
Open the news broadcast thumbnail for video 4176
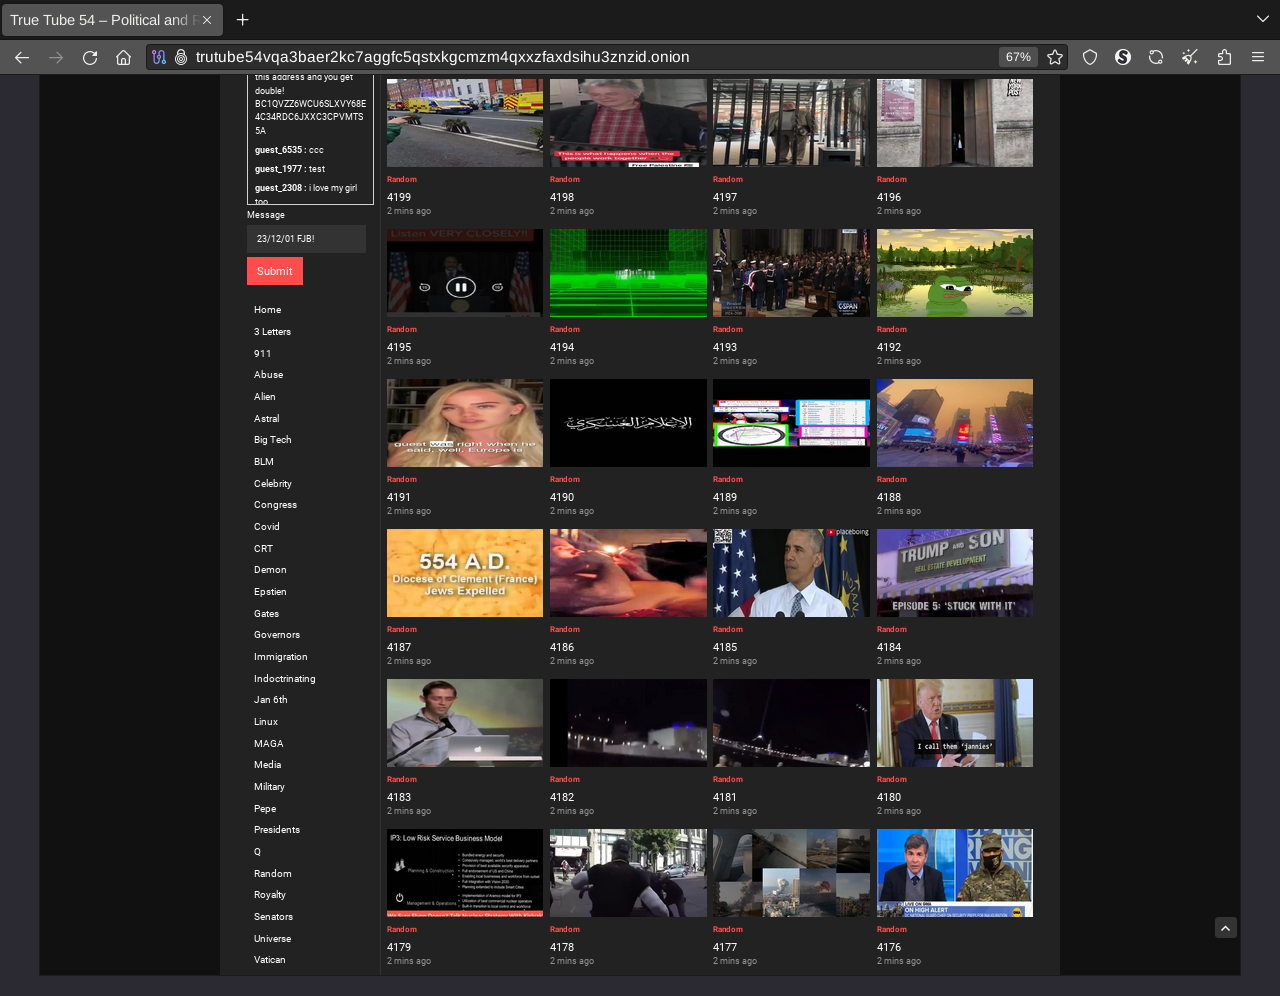click(x=955, y=873)
